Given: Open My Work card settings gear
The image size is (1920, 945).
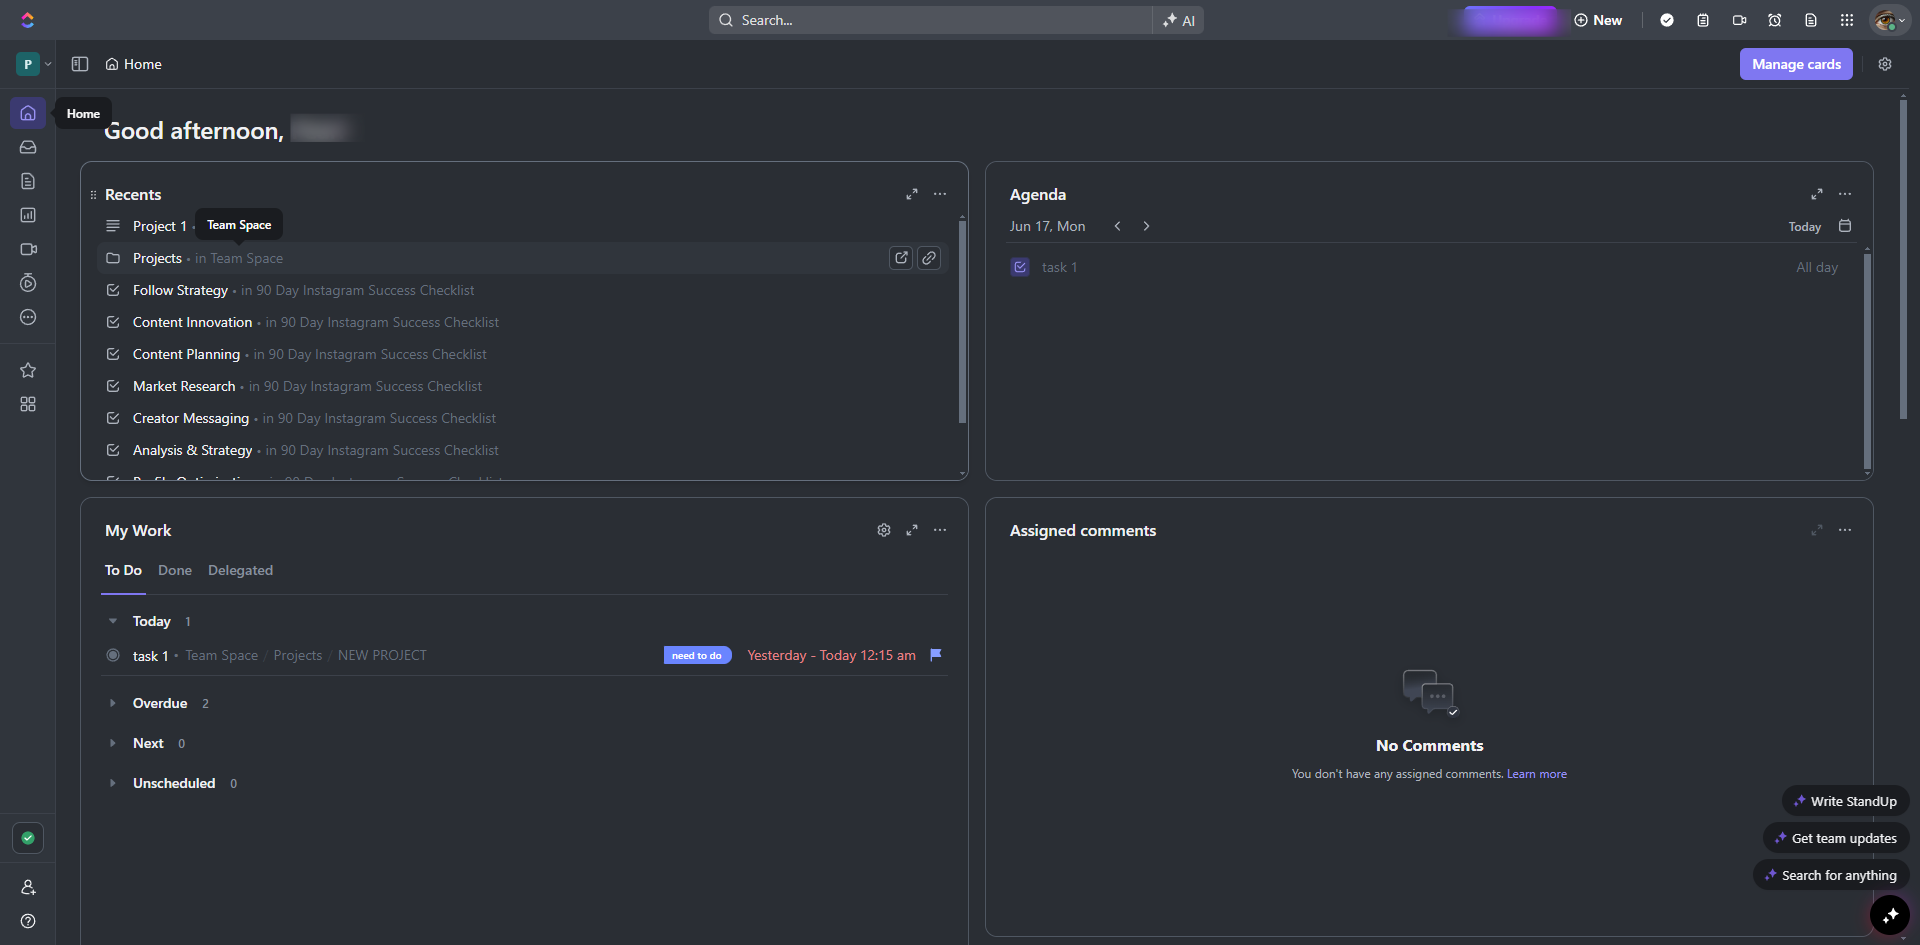Looking at the screenshot, I should coord(883,530).
